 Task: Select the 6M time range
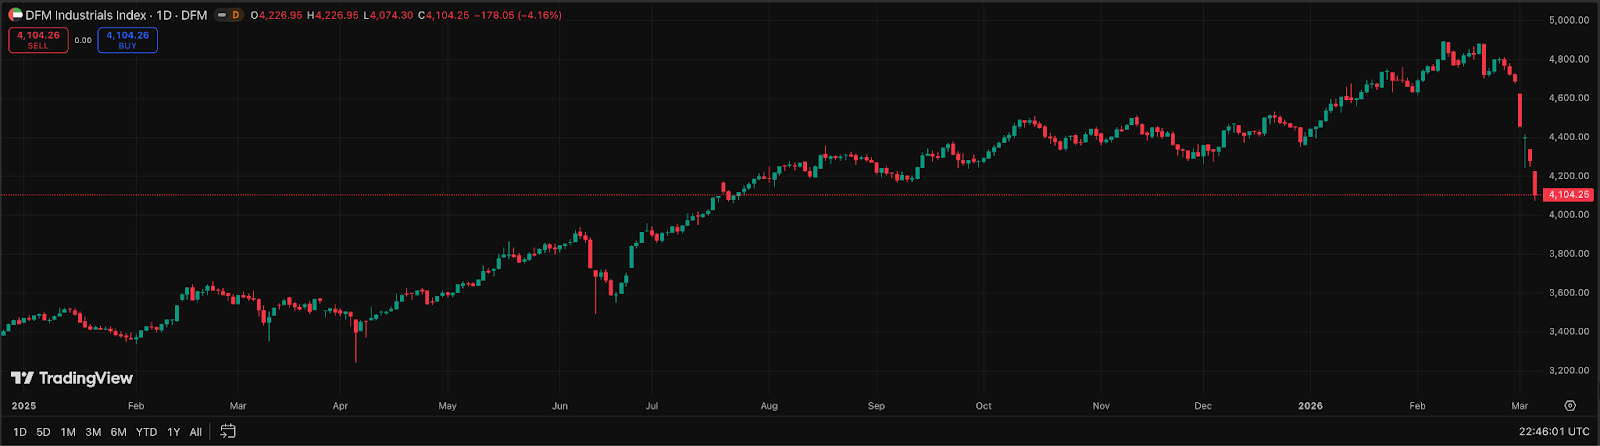pyautogui.click(x=118, y=432)
